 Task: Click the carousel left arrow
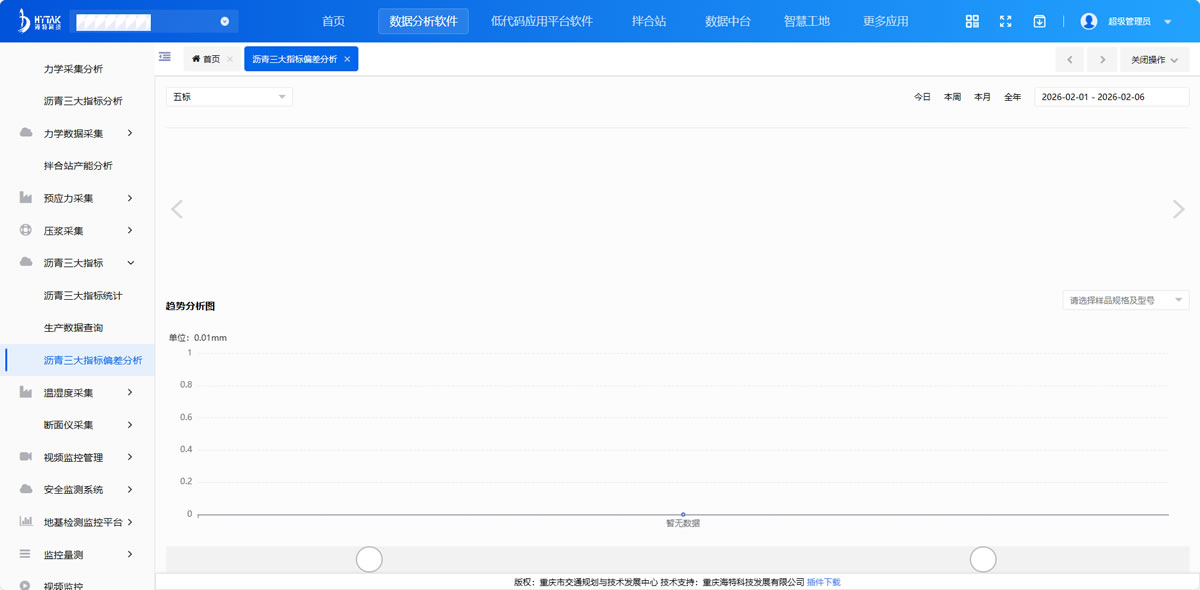click(177, 209)
